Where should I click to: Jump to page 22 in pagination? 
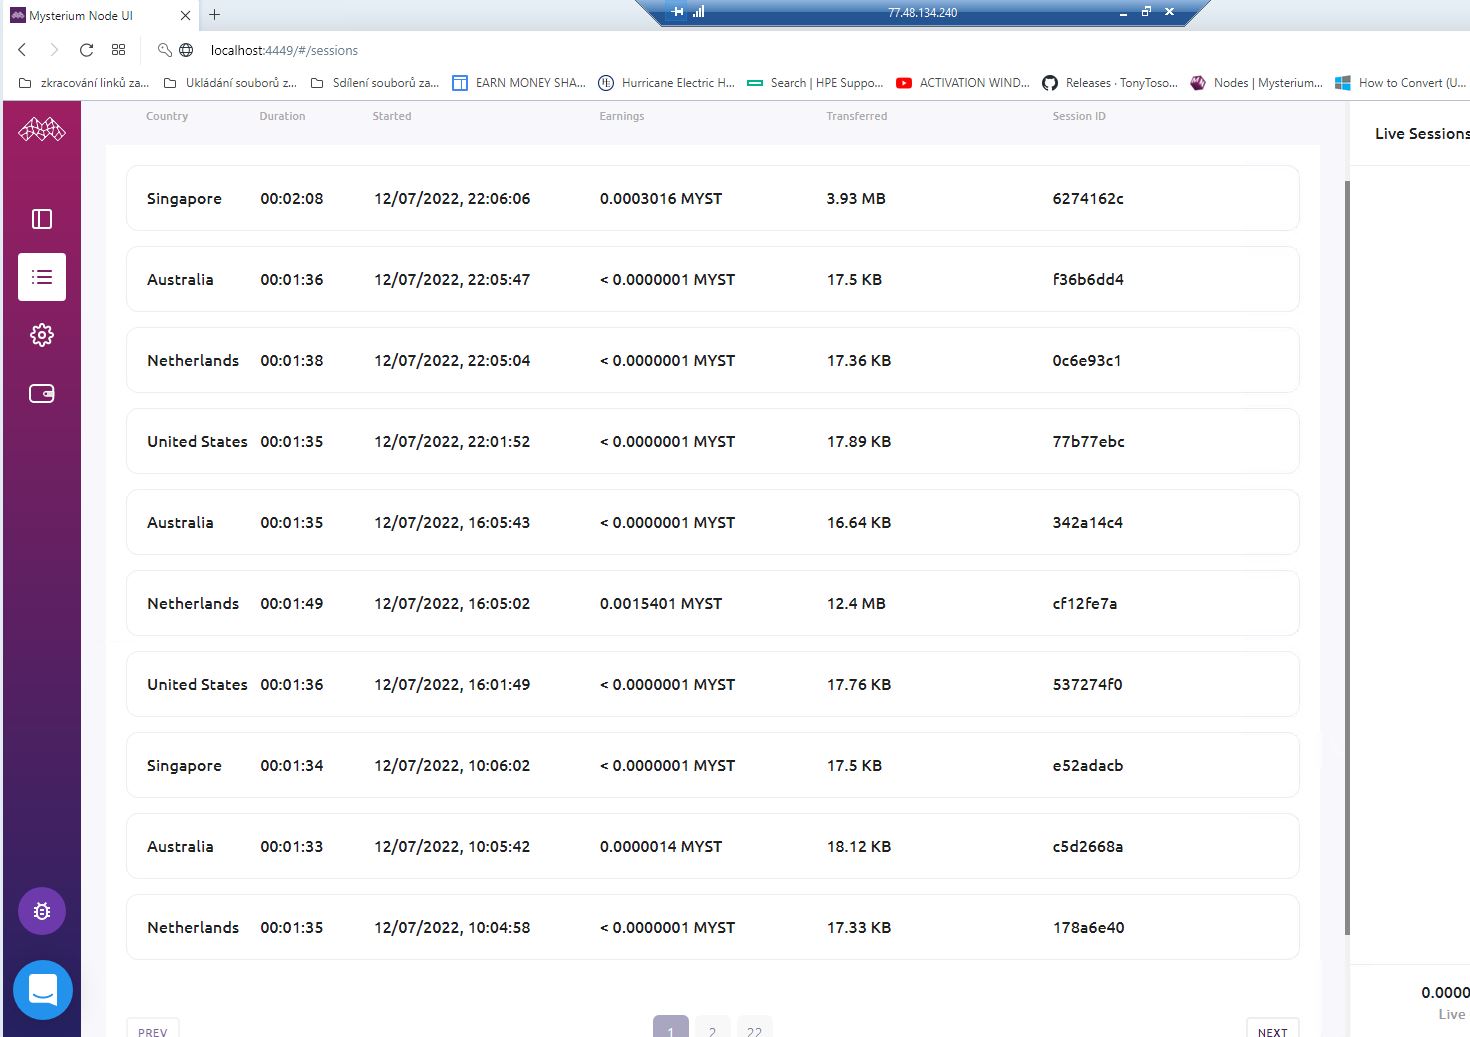[x=754, y=1028]
